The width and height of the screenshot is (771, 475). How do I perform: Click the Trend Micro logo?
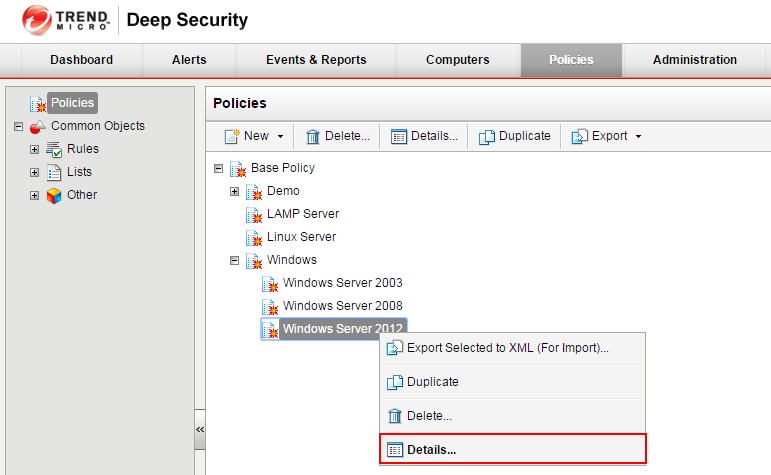[66, 20]
